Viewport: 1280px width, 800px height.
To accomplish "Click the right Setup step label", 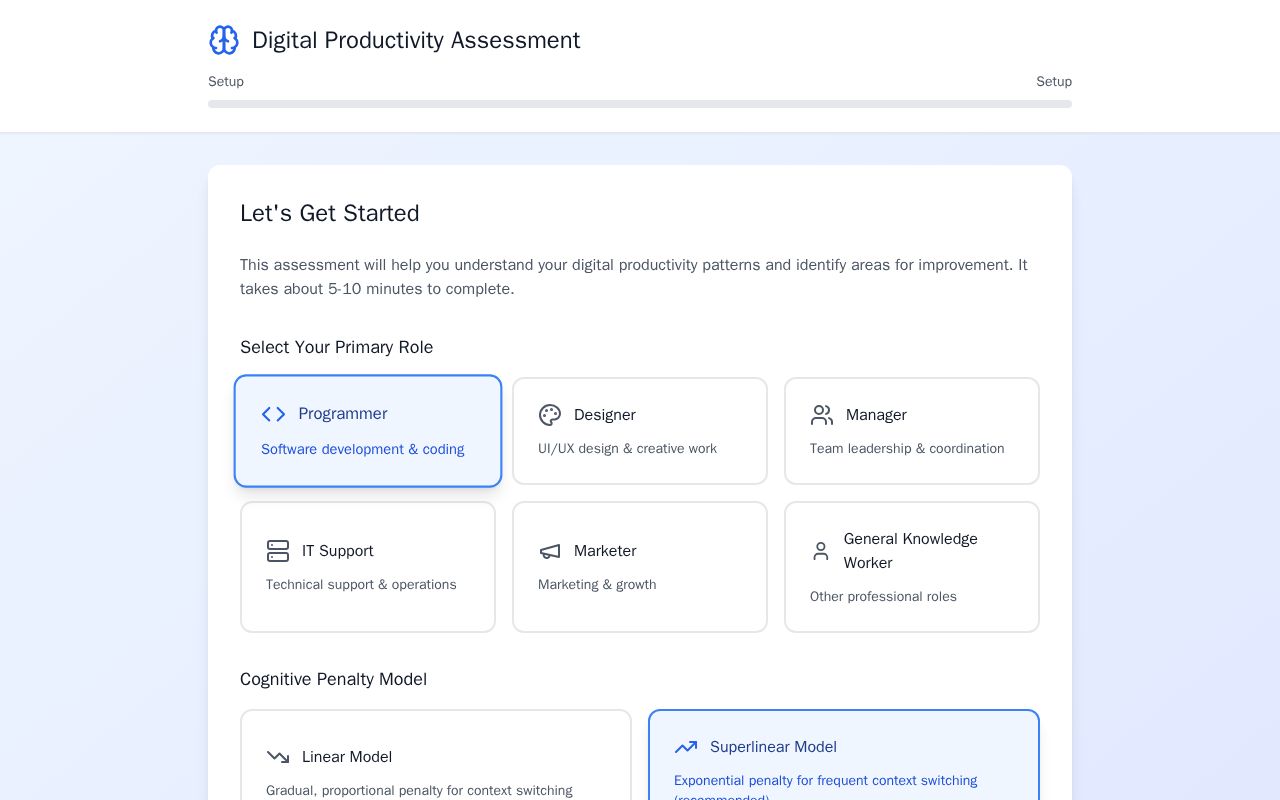I will [1054, 82].
